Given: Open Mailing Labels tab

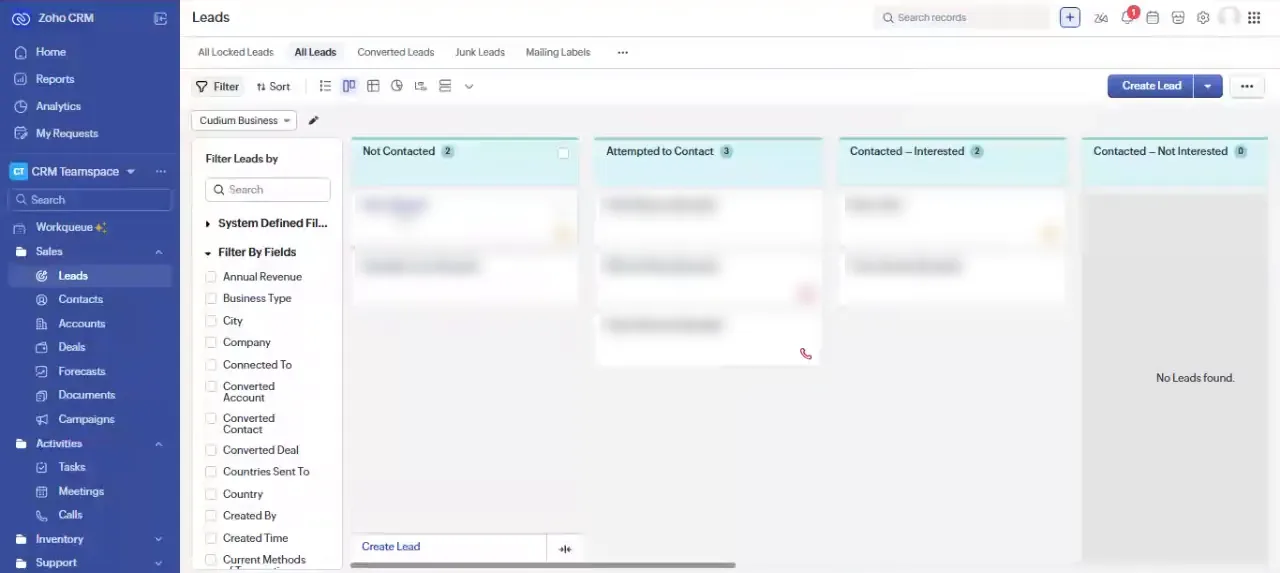Looking at the screenshot, I should pos(558,52).
